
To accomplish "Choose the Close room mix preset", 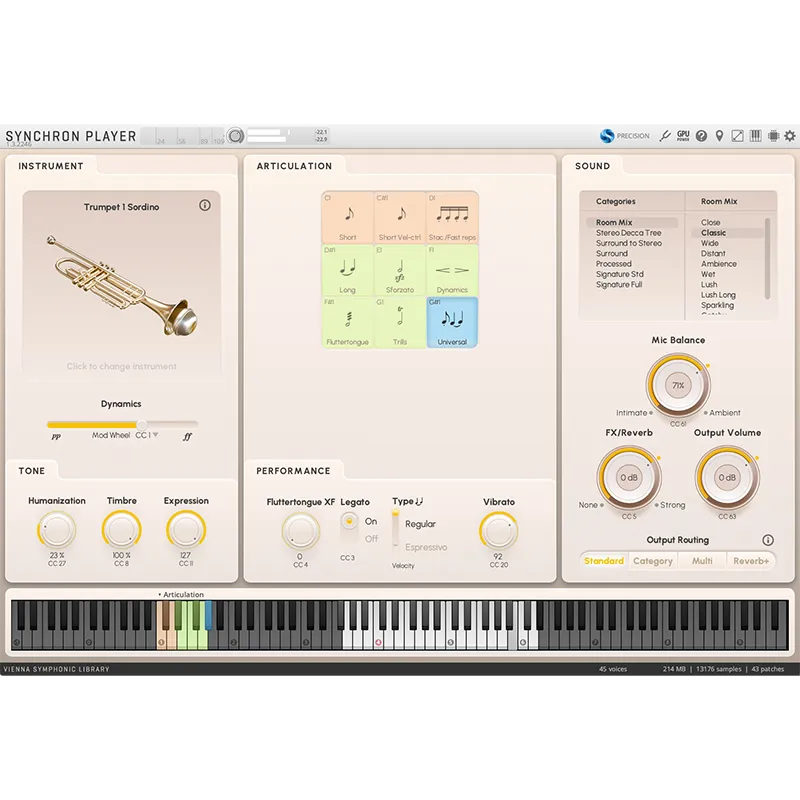I will tap(711, 222).
